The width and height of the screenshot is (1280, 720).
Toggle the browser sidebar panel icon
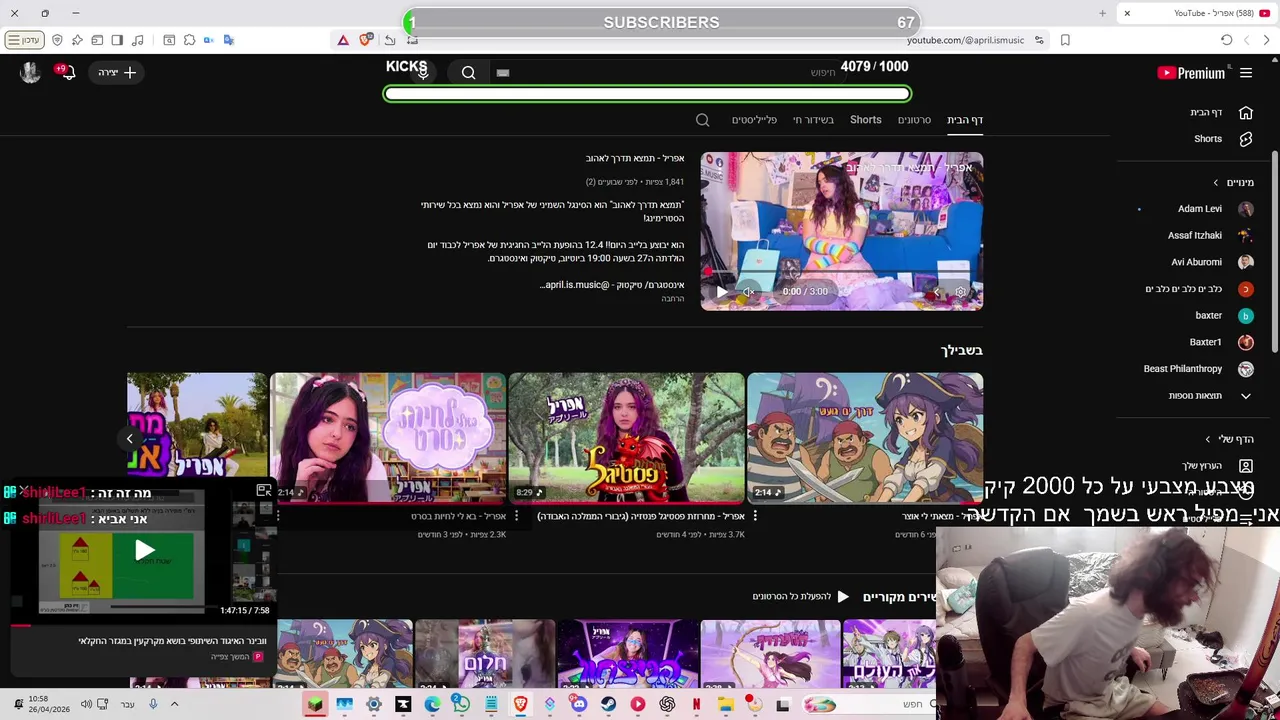117,40
